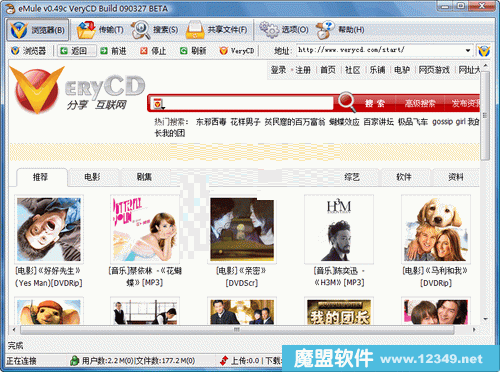
Task: Click the 首页 homepage link
Action: click(328, 70)
